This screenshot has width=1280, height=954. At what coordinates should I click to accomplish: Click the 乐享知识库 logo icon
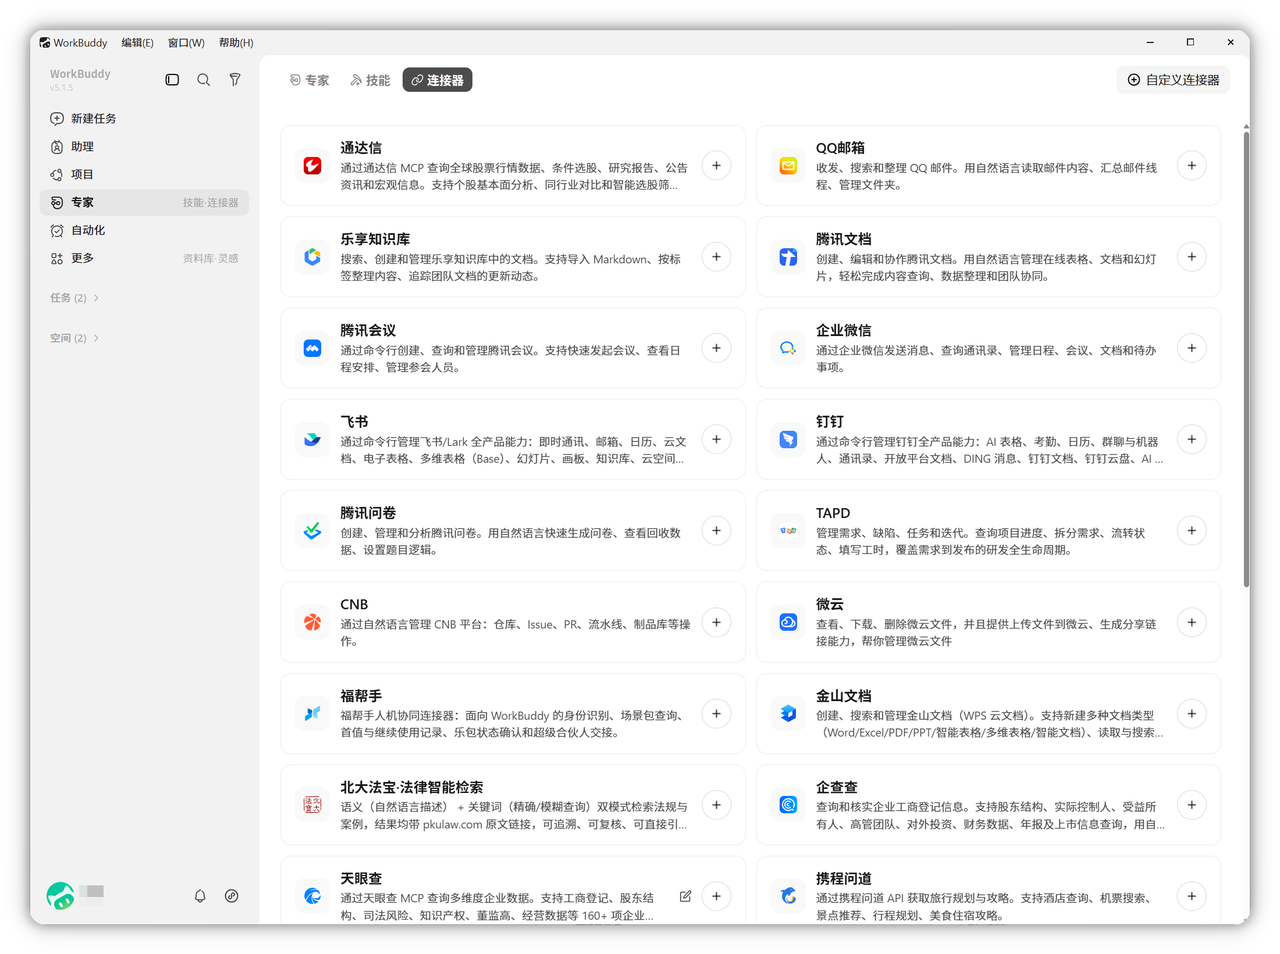[x=313, y=257]
